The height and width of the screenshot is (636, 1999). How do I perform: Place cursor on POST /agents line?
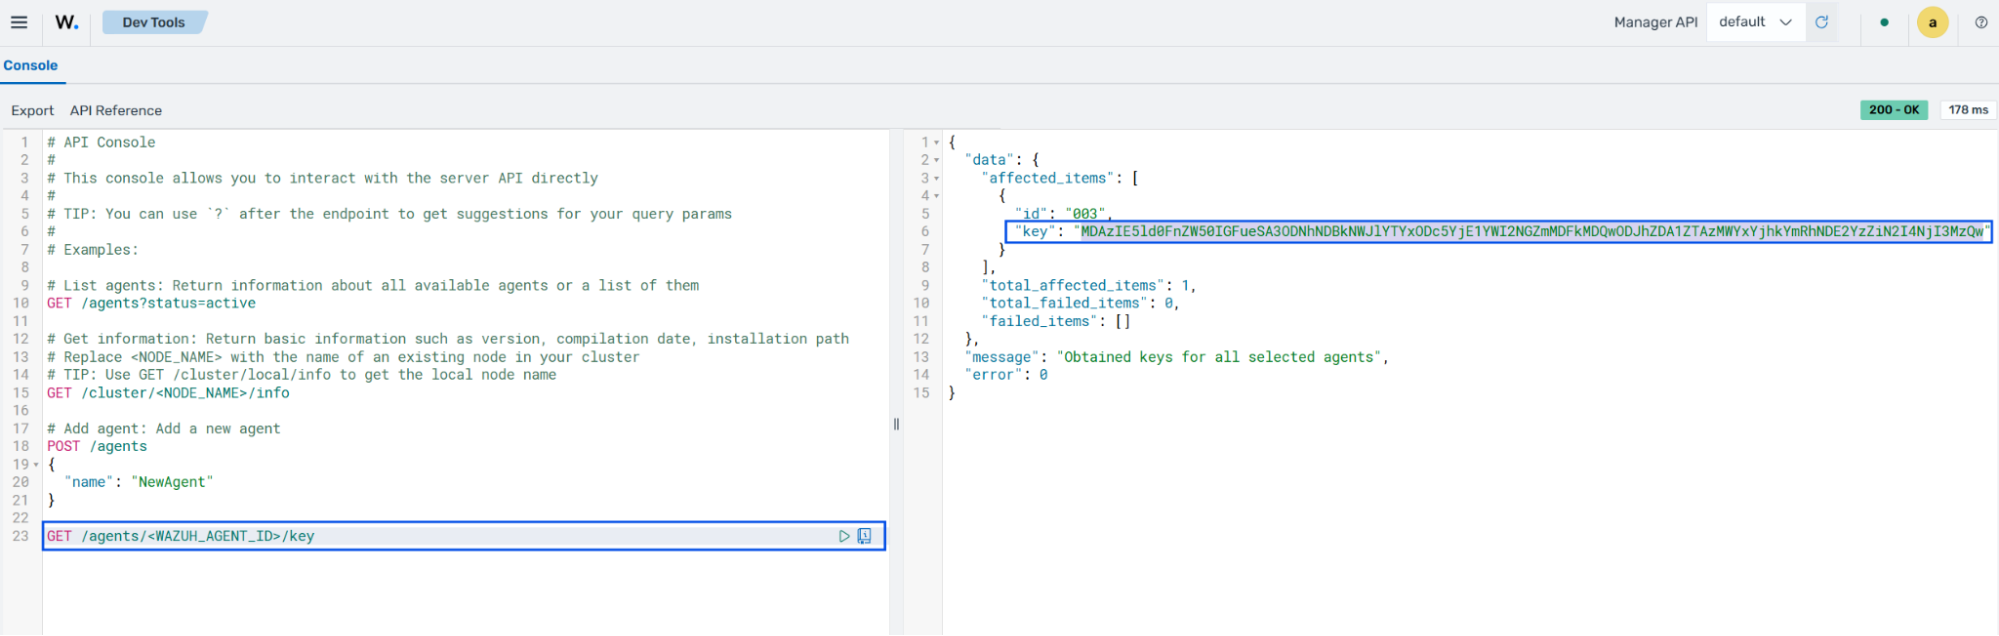97,446
